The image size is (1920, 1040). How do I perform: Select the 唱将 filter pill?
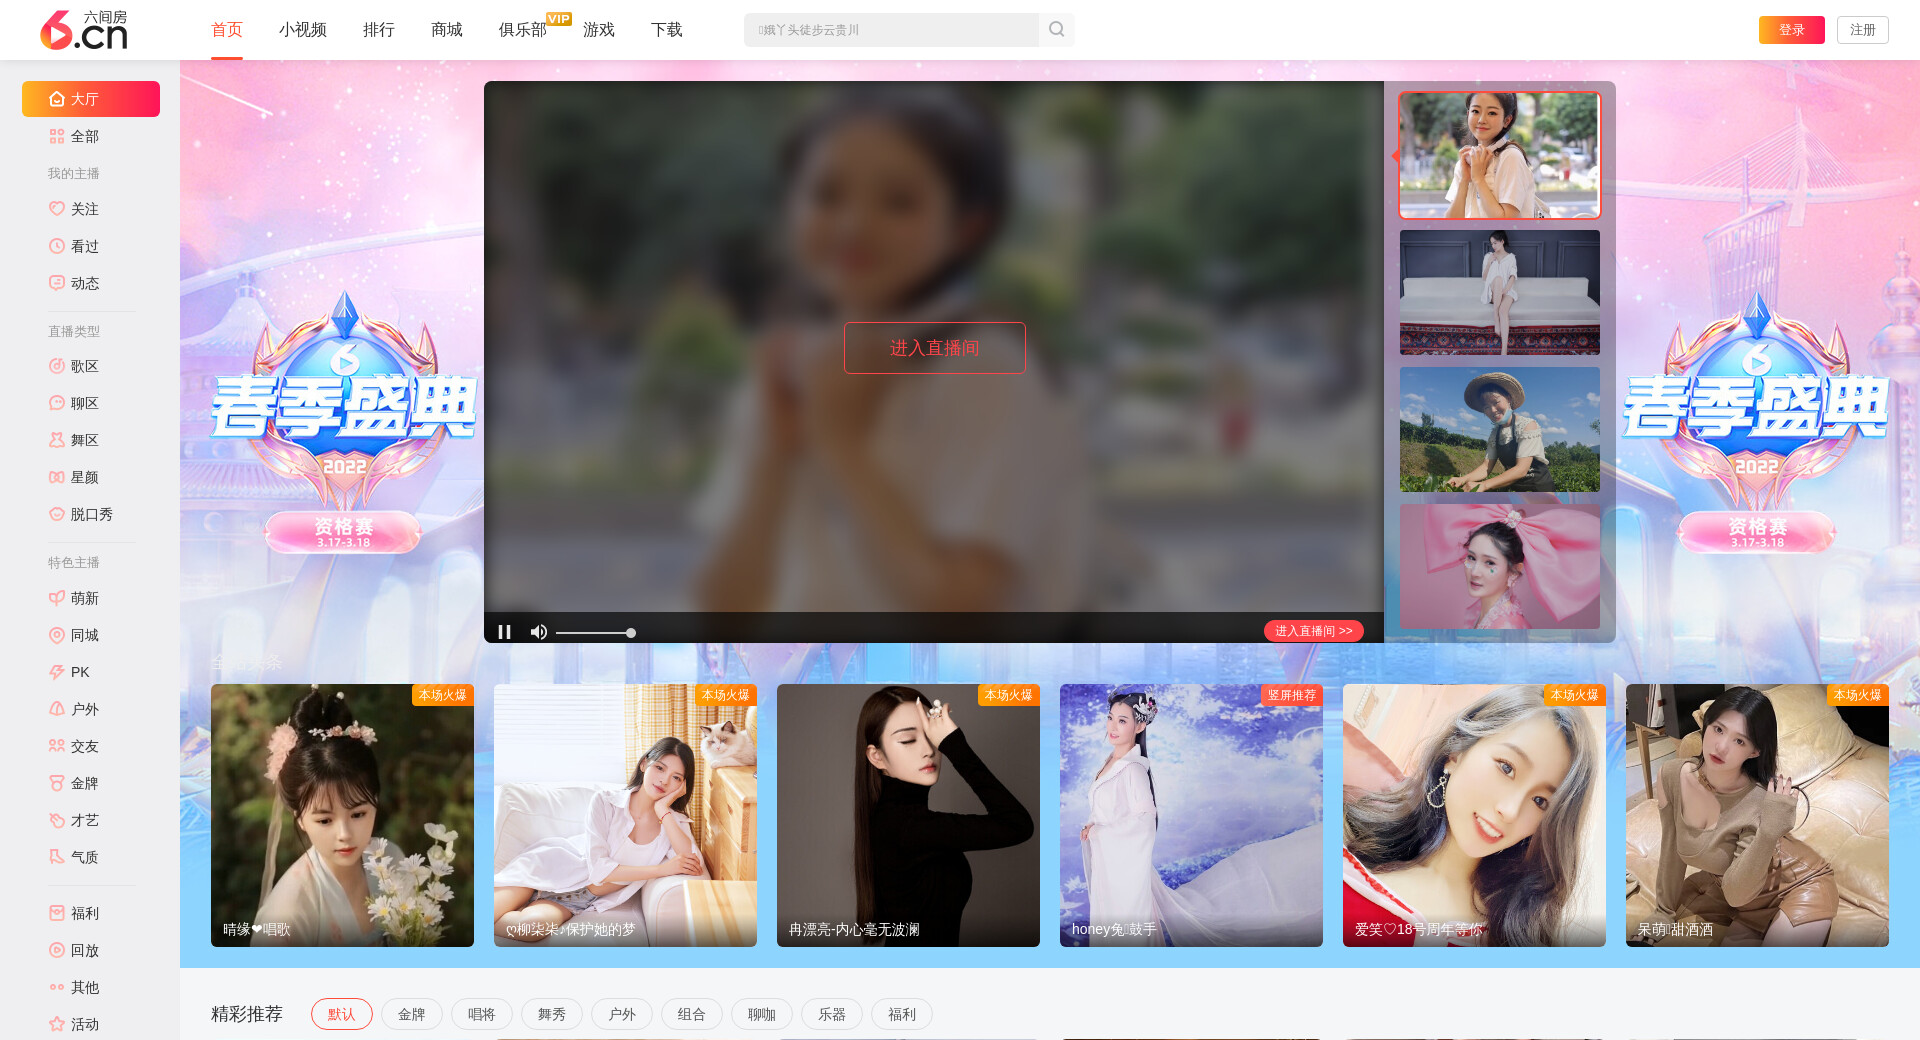[x=481, y=1014]
